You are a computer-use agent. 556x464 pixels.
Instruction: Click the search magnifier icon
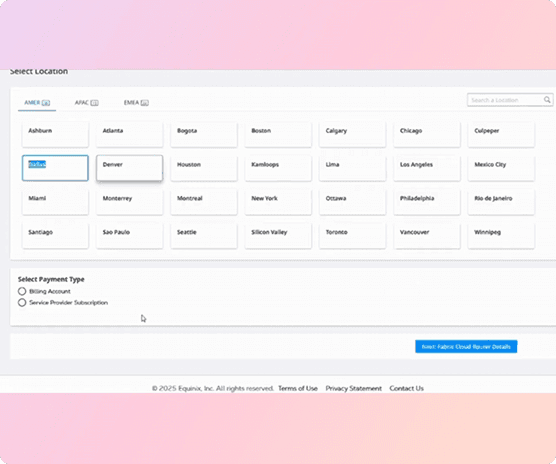click(x=547, y=100)
